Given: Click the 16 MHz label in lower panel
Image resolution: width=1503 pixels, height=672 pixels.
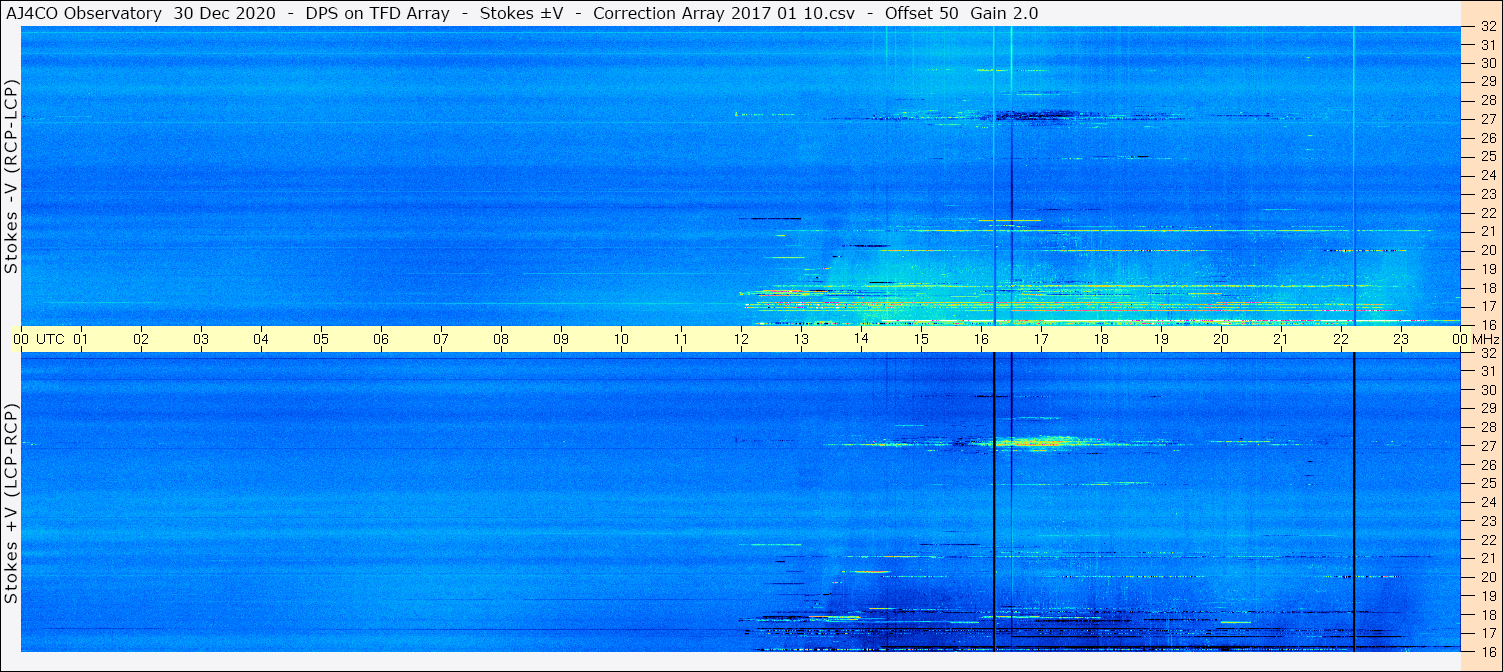Looking at the screenshot, I should pyautogui.click(x=1488, y=651).
